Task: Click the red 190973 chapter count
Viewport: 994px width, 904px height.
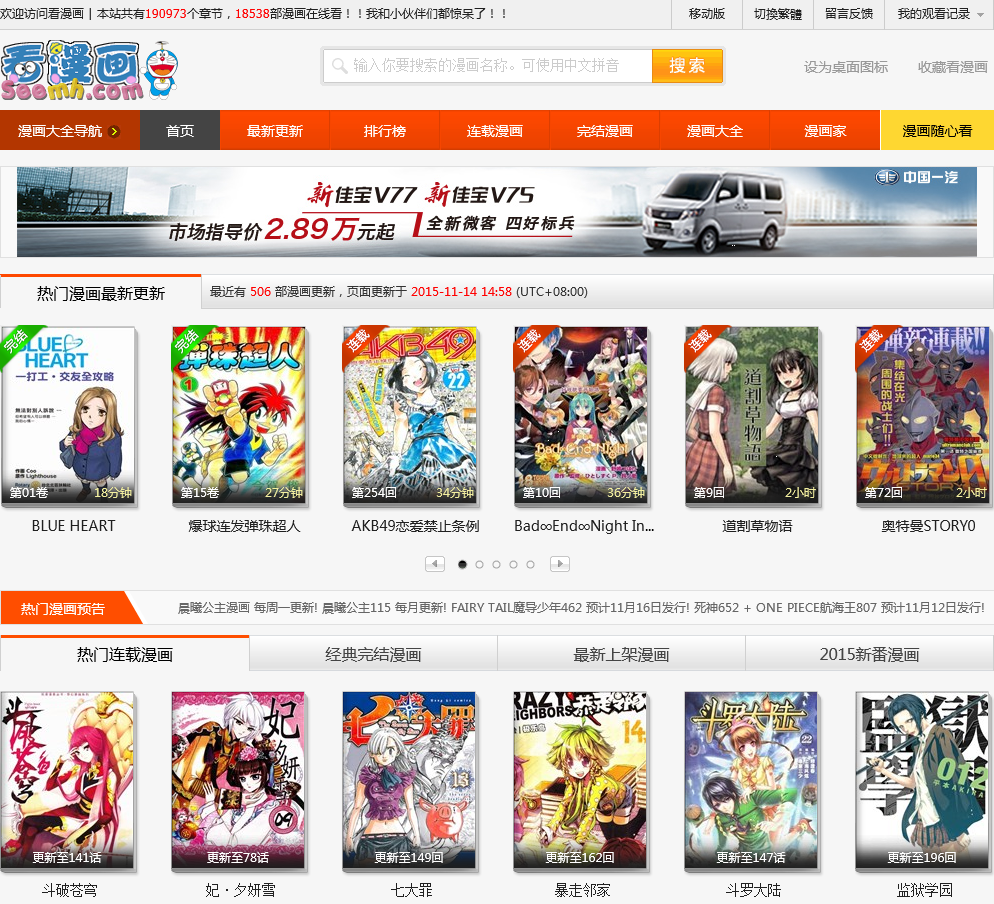Action: pyautogui.click(x=165, y=13)
